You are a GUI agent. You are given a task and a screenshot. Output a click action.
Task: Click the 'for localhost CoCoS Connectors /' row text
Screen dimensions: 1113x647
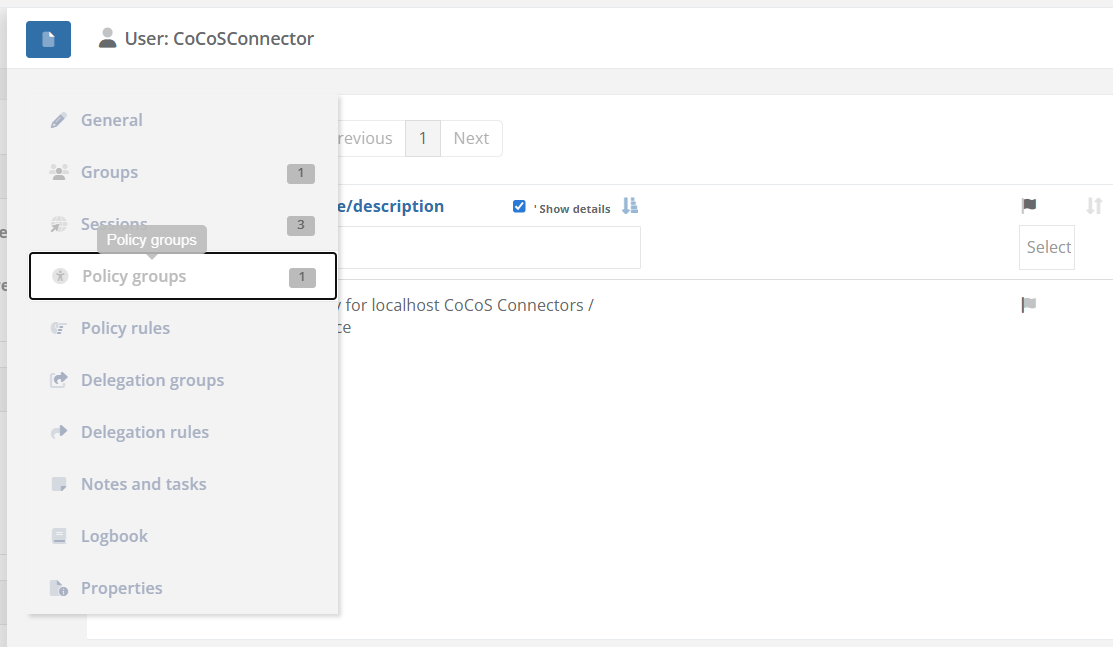tap(469, 305)
